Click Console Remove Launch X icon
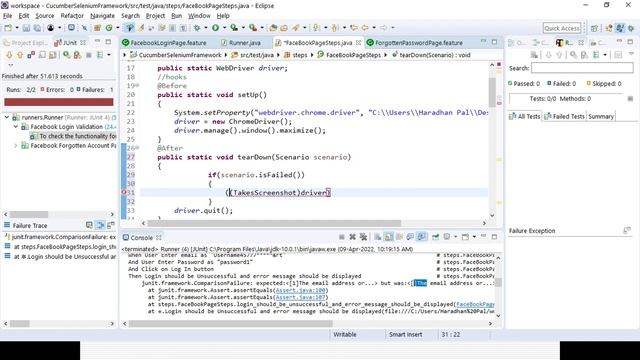640x360 pixels. (353, 237)
